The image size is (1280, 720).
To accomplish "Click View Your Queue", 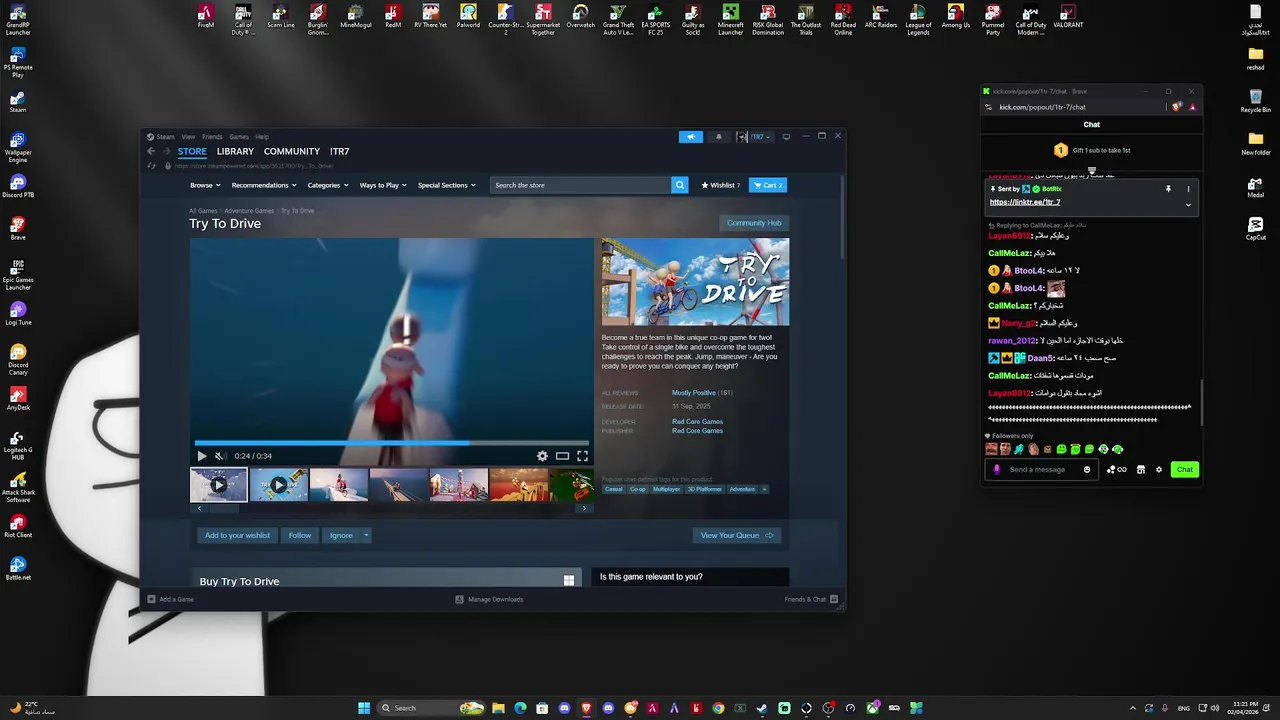I will click(x=736, y=535).
